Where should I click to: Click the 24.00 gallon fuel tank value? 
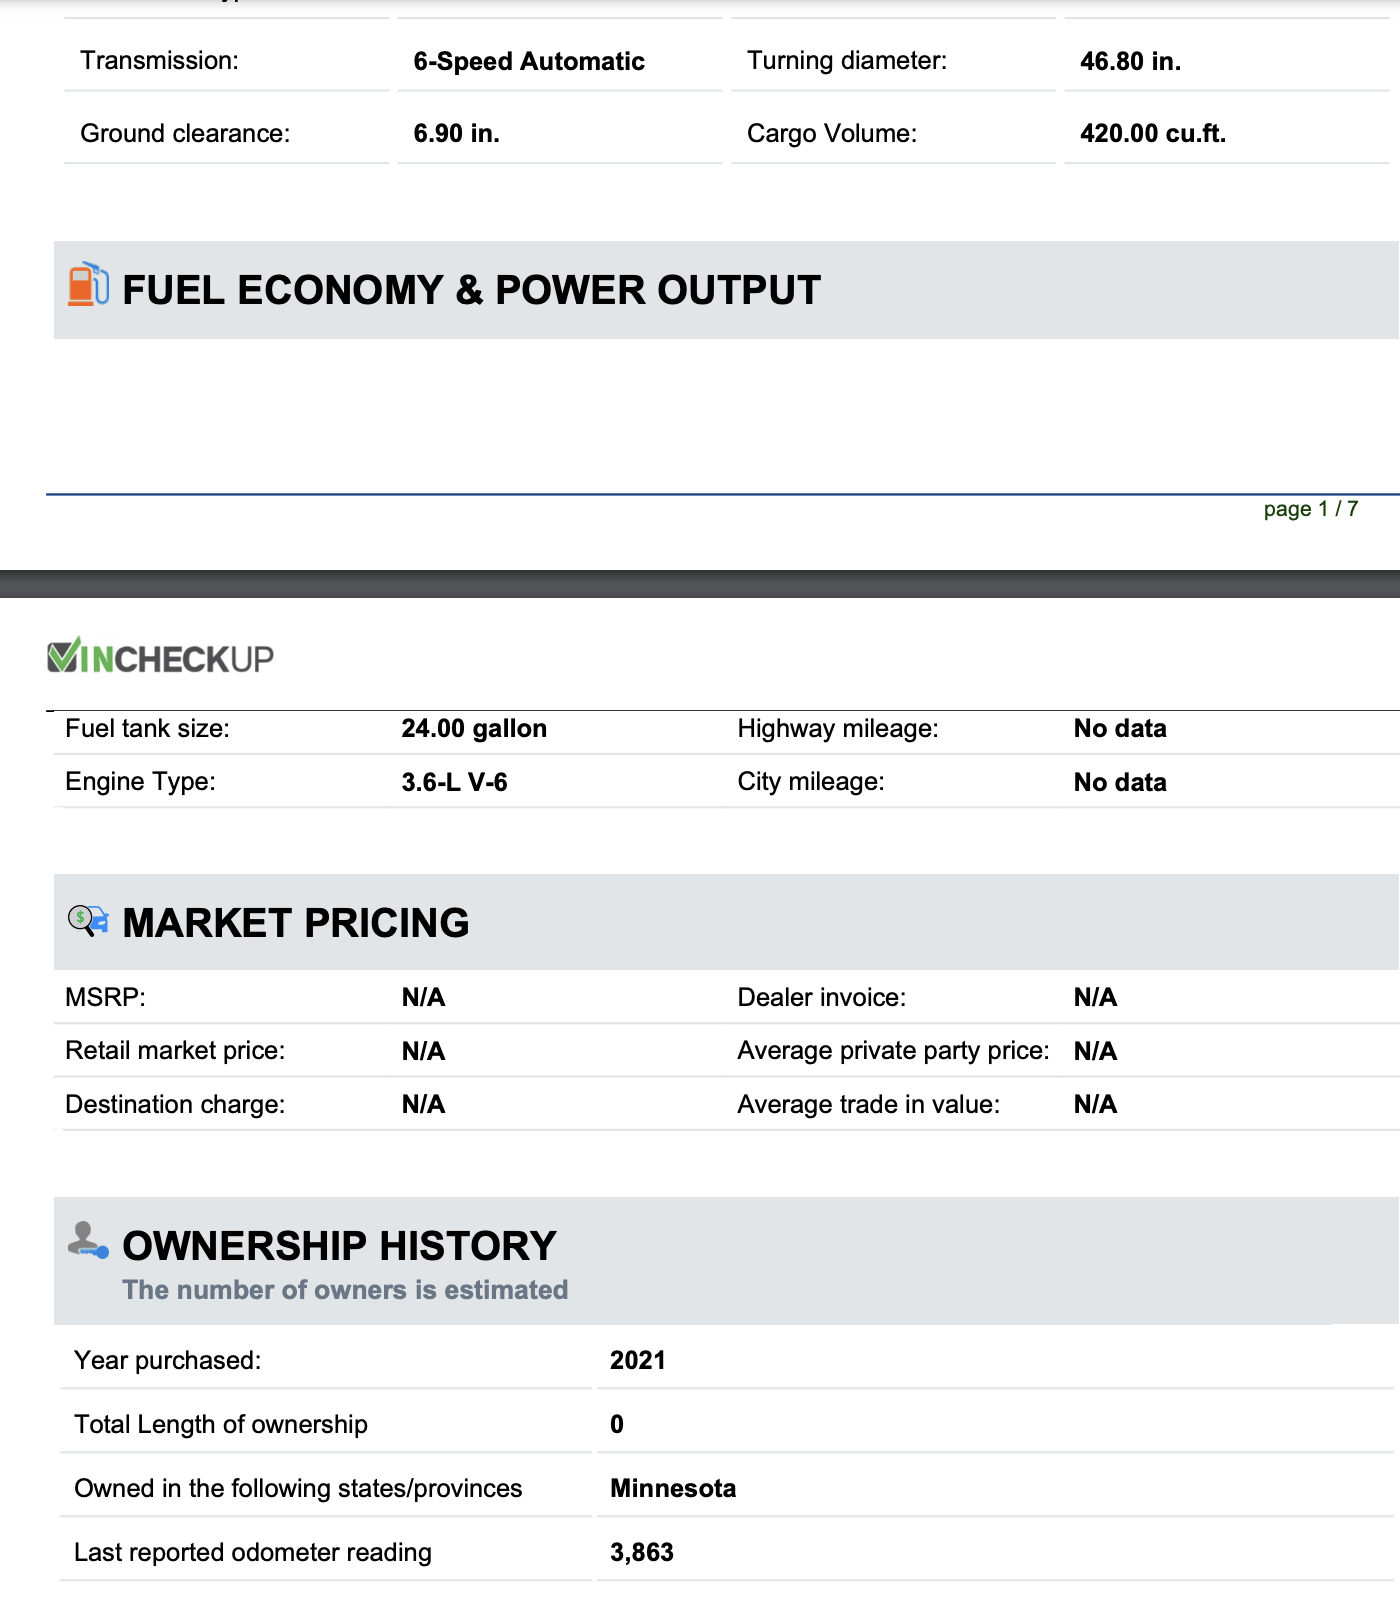[x=474, y=729]
